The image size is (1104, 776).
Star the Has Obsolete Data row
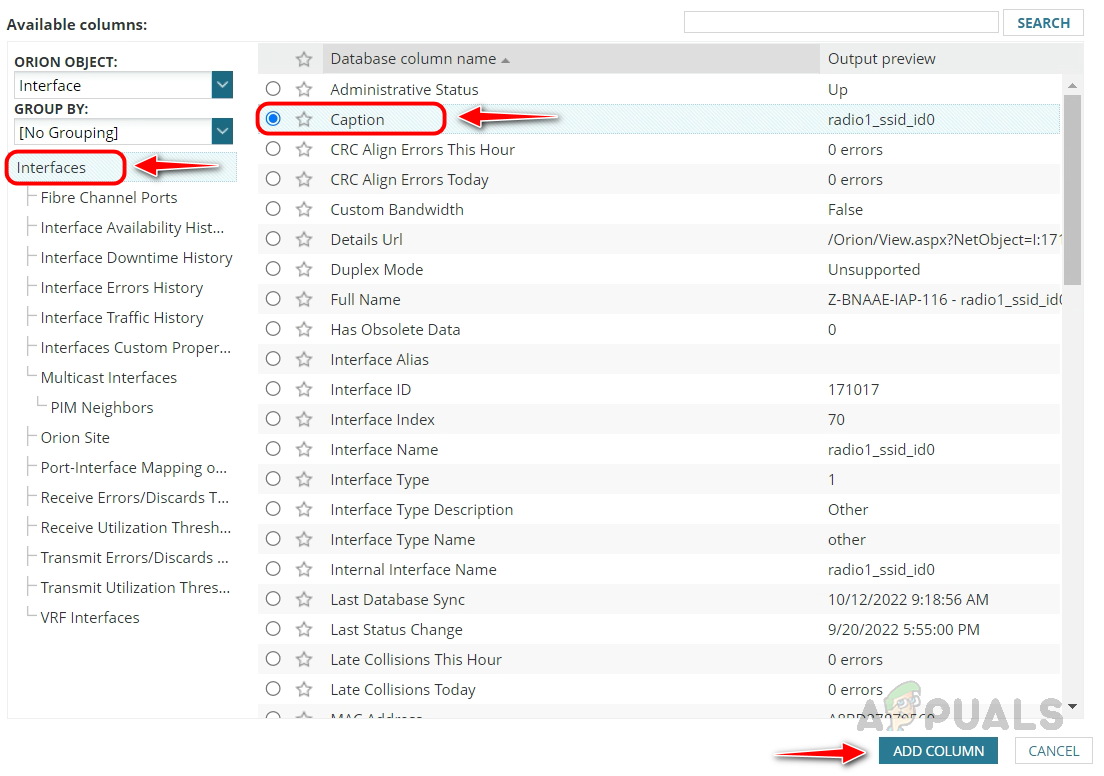(x=303, y=330)
